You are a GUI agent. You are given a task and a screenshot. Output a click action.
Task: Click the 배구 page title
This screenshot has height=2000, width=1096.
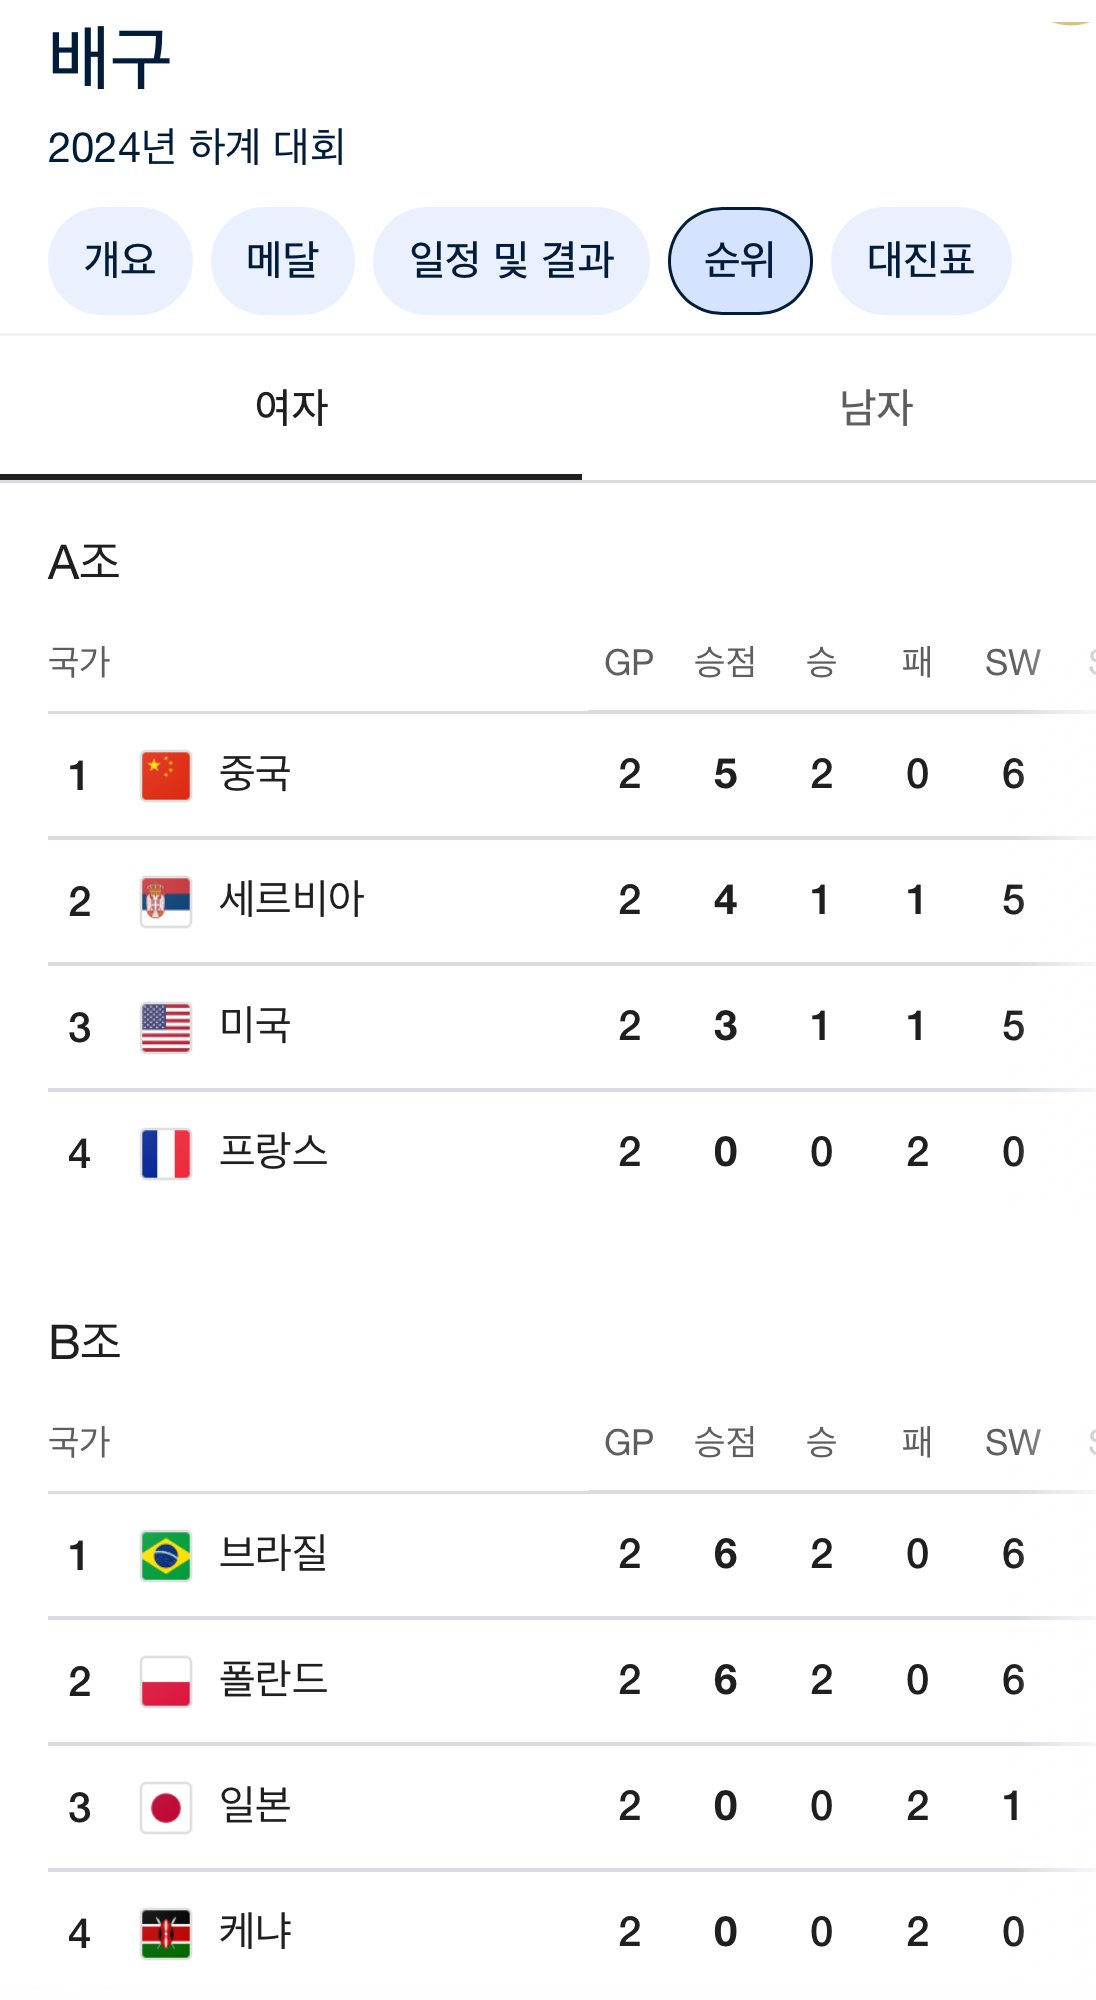pyautogui.click(x=110, y=58)
